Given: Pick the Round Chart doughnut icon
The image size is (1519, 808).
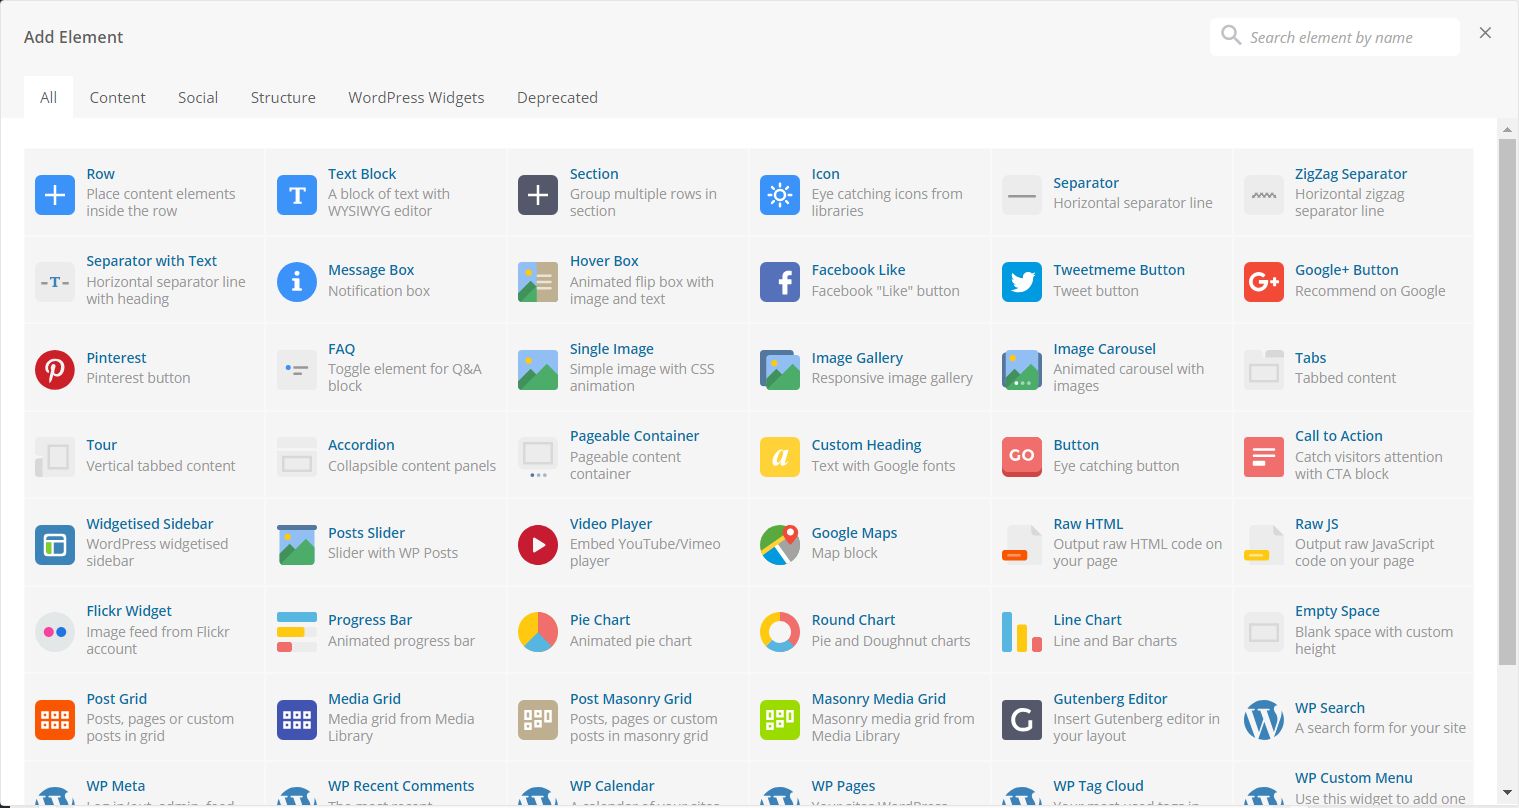Looking at the screenshot, I should point(780,632).
